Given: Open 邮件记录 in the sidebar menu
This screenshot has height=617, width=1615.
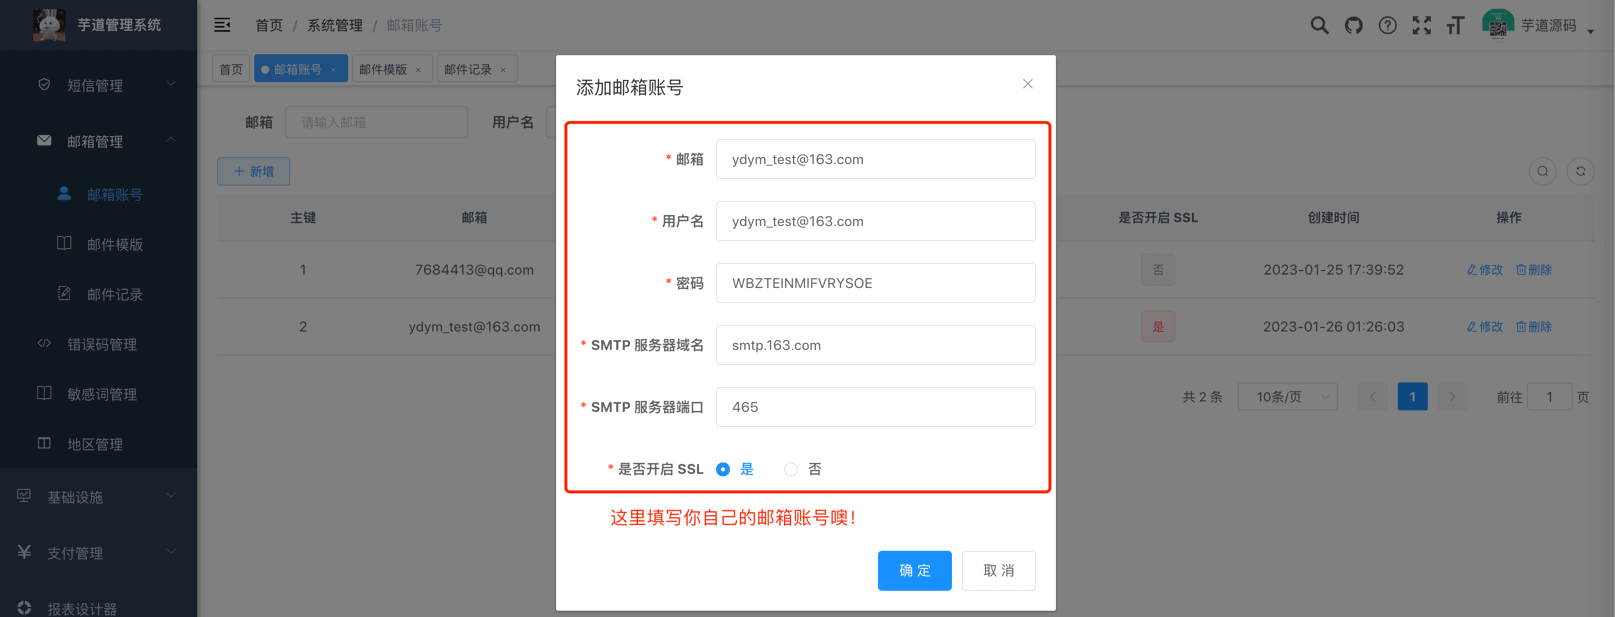Looking at the screenshot, I should (114, 294).
